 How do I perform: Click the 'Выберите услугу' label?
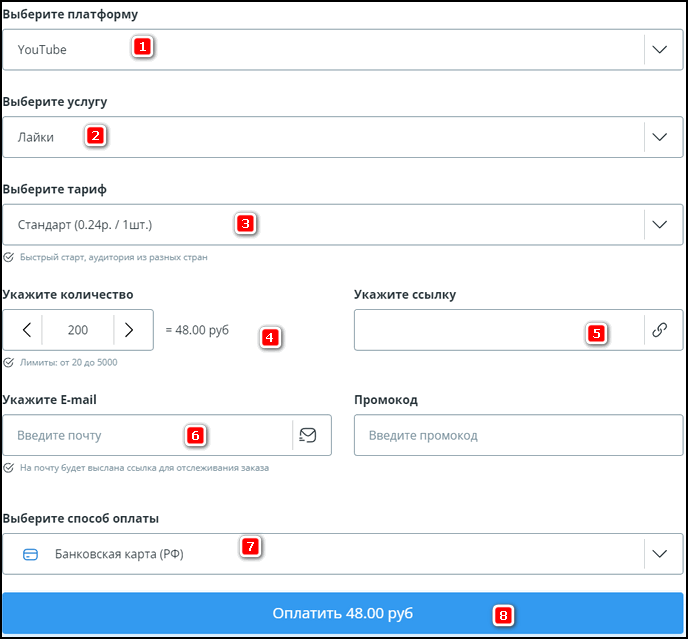pyautogui.click(x=55, y=102)
